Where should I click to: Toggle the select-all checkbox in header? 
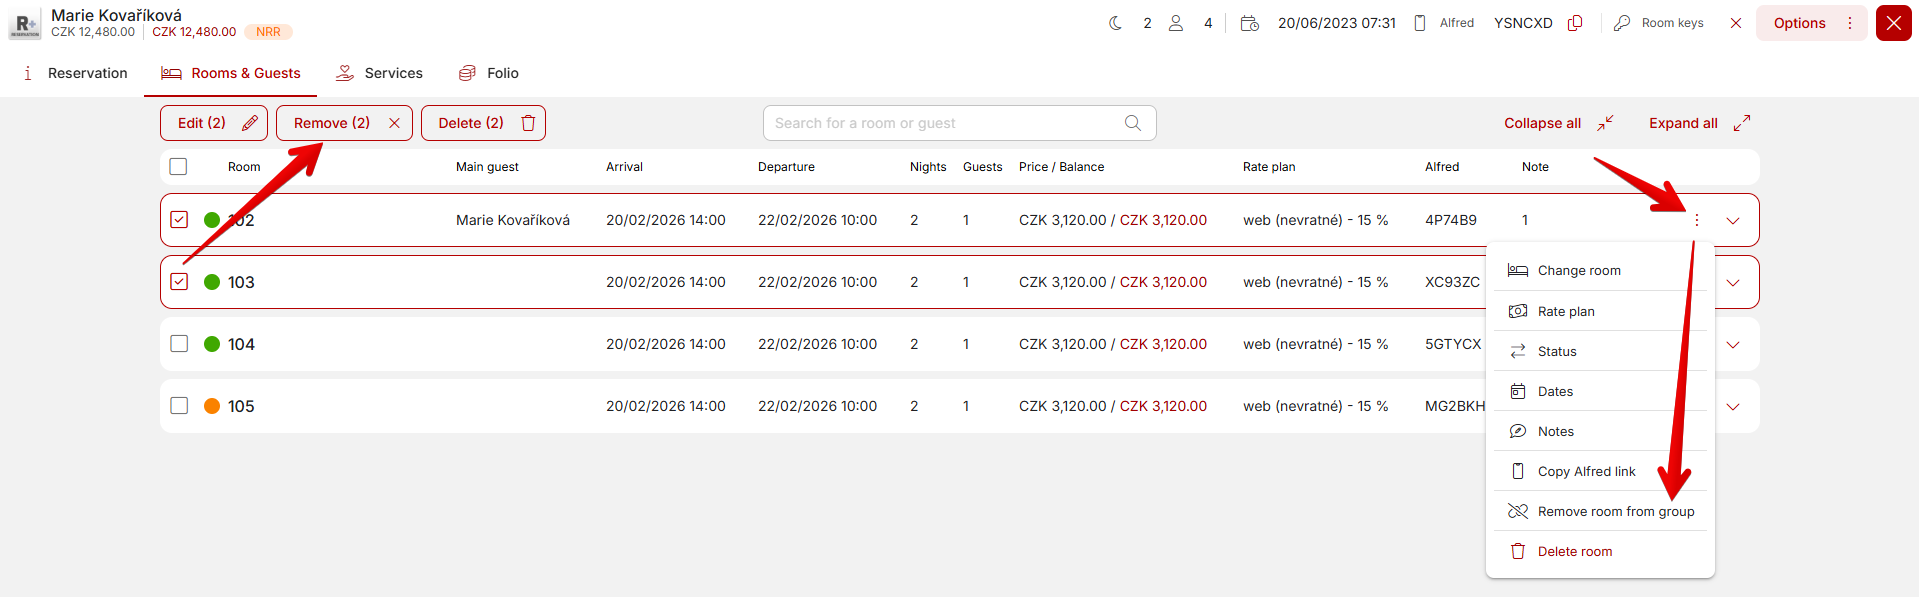click(x=179, y=167)
